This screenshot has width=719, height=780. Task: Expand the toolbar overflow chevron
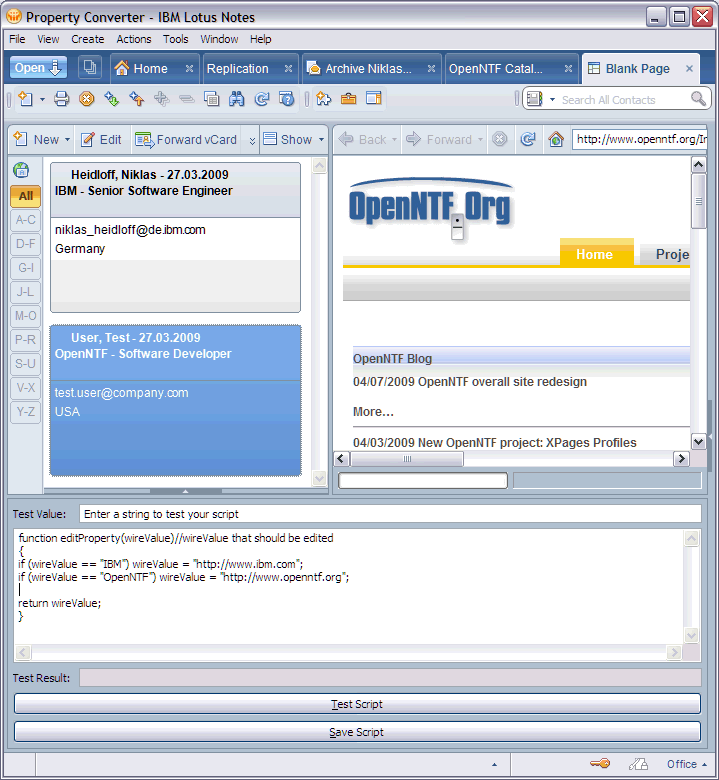coord(252,141)
